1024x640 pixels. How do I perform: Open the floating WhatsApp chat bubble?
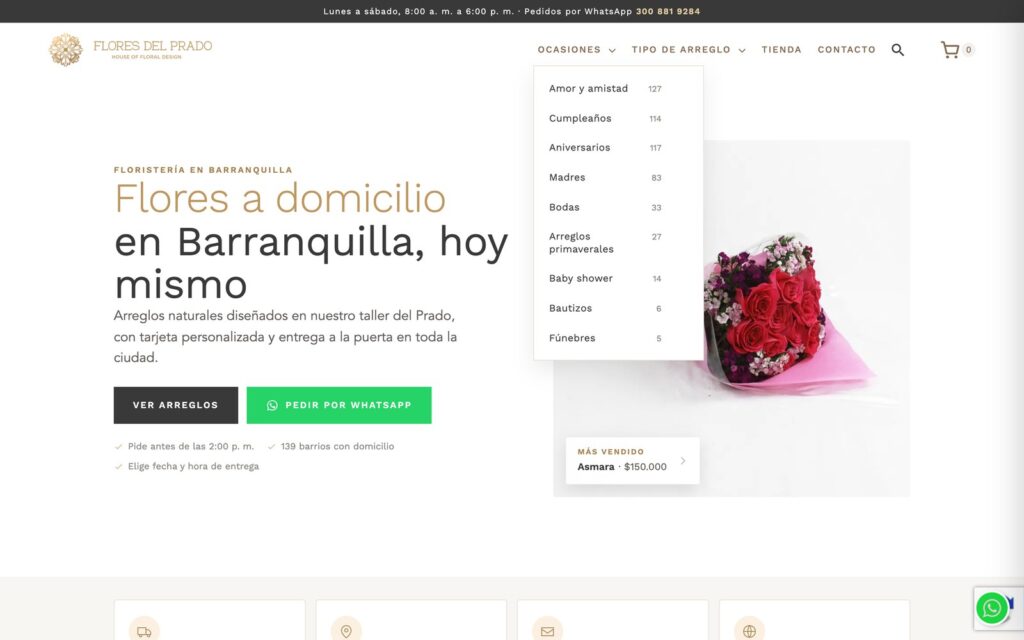coord(992,608)
